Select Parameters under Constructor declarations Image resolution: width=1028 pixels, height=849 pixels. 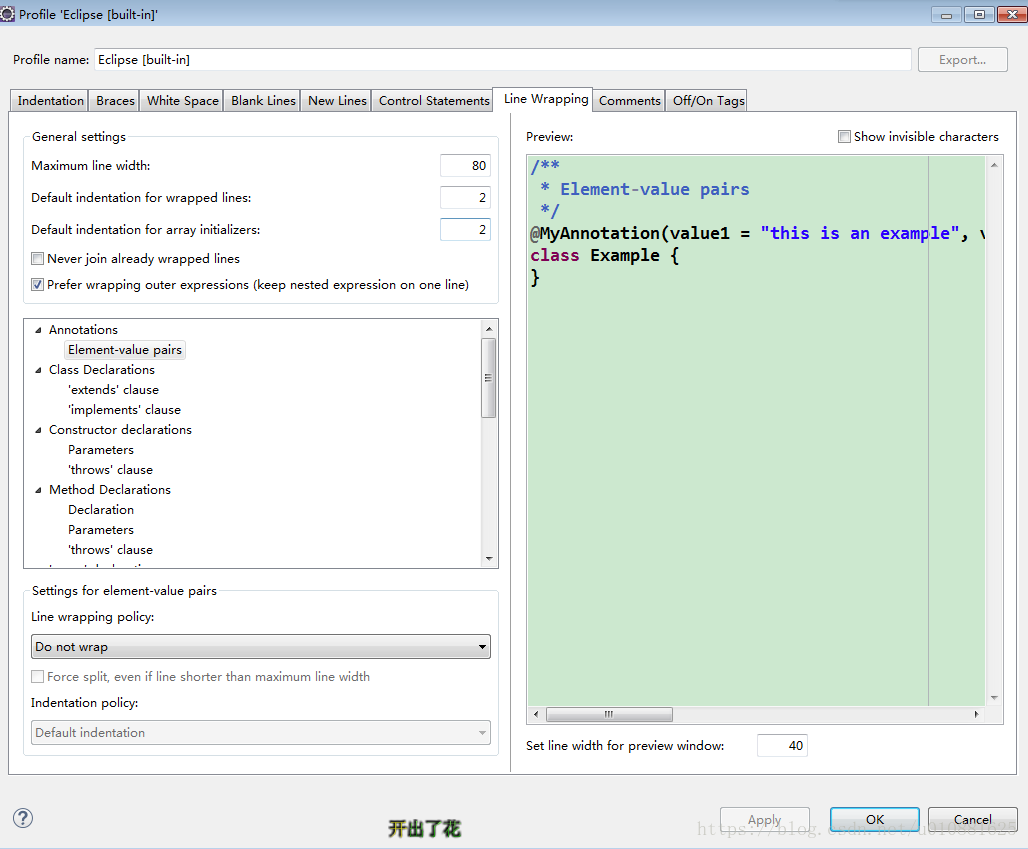(x=101, y=450)
